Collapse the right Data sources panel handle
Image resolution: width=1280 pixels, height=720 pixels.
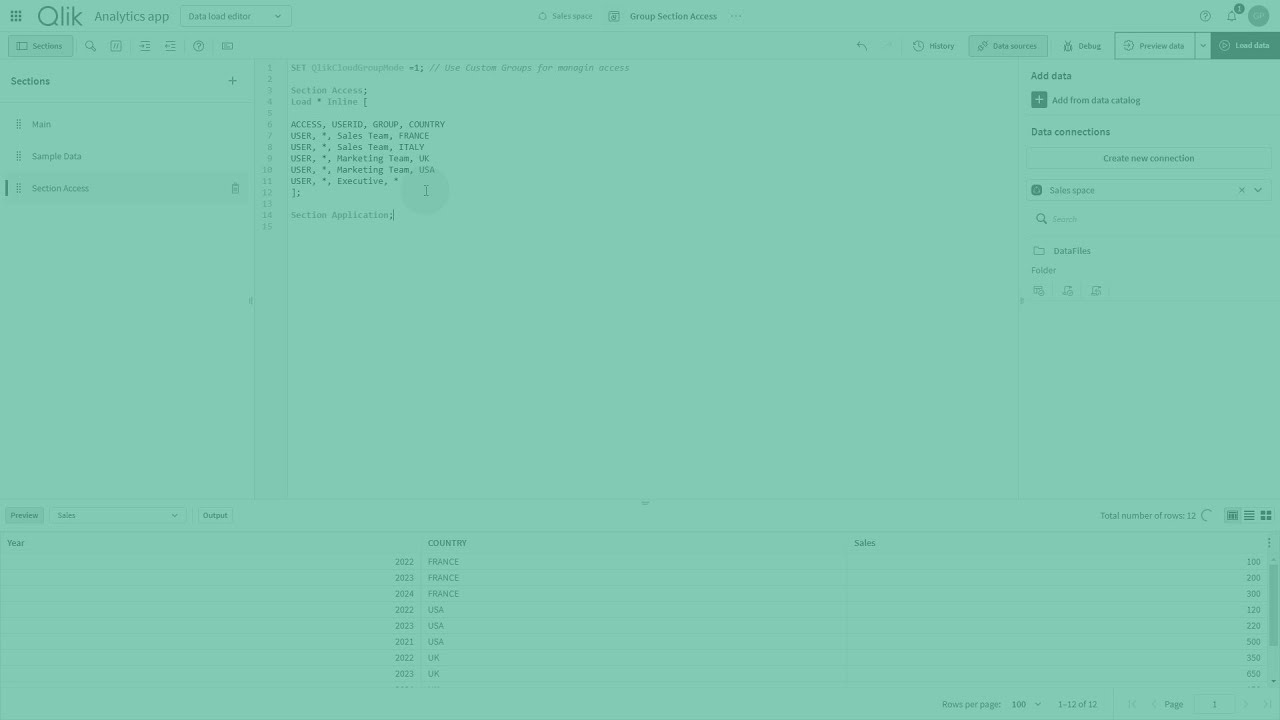1021,300
